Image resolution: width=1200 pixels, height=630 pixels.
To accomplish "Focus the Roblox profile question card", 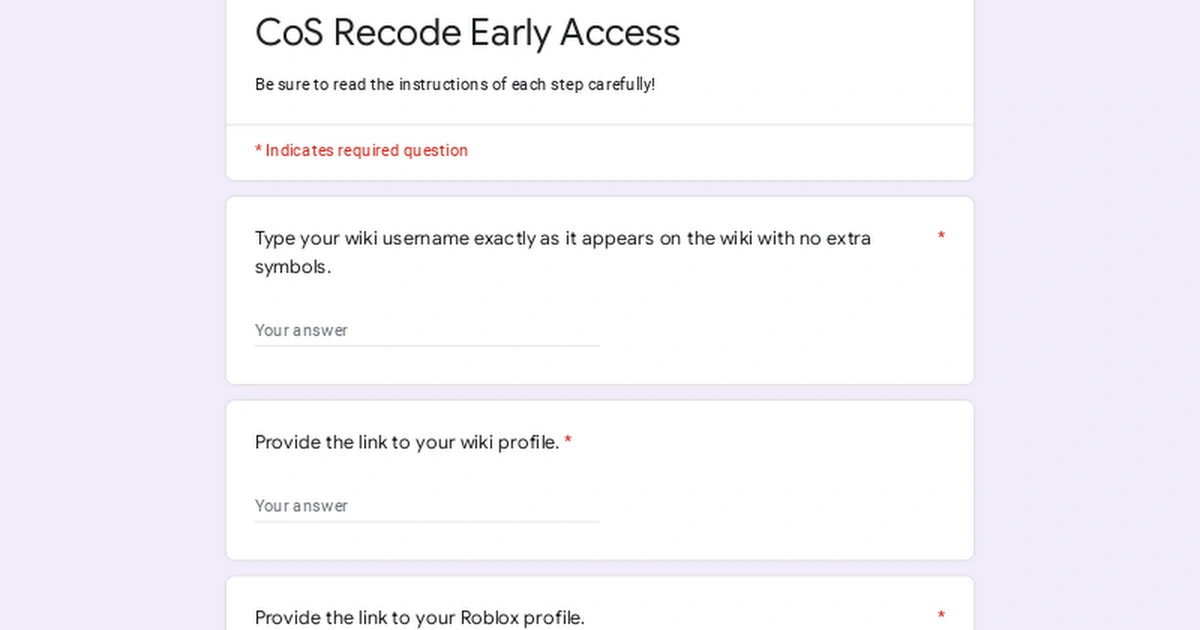I will (x=600, y=600).
